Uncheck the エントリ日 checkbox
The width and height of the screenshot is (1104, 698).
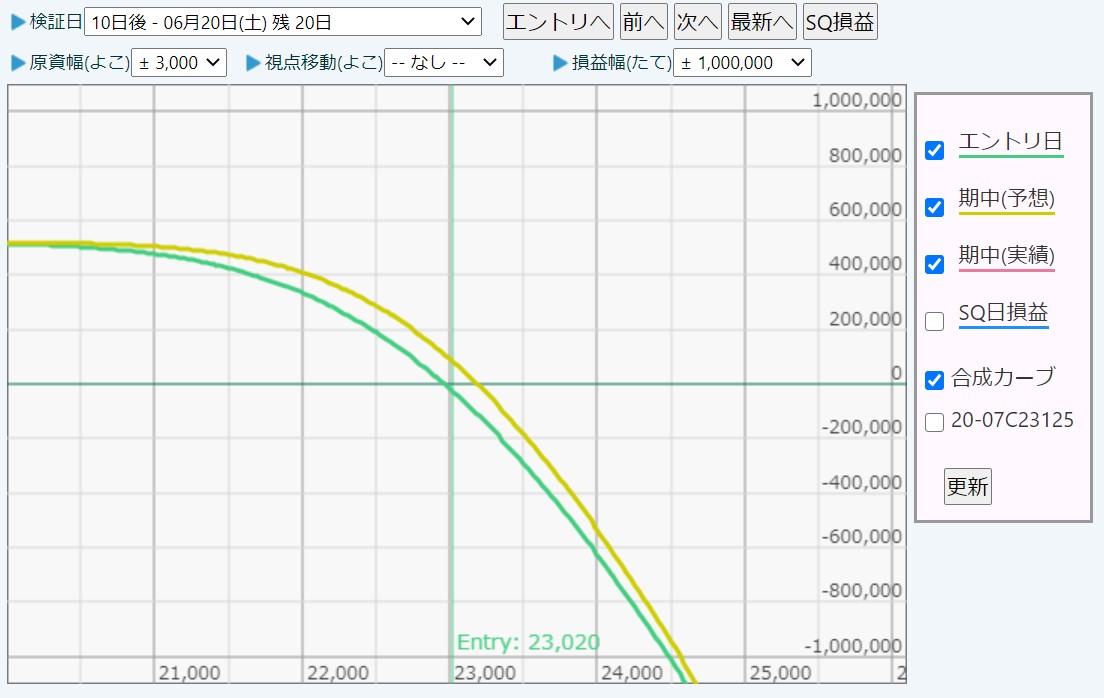(934, 151)
